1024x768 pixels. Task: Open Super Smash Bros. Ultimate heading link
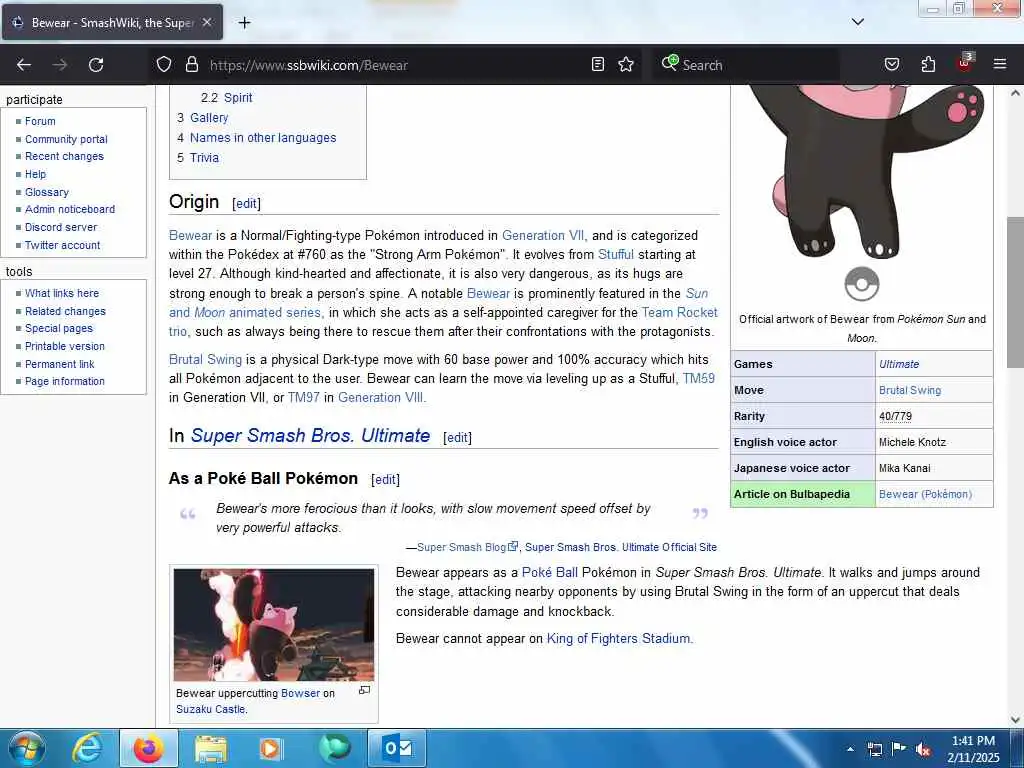pos(310,436)
